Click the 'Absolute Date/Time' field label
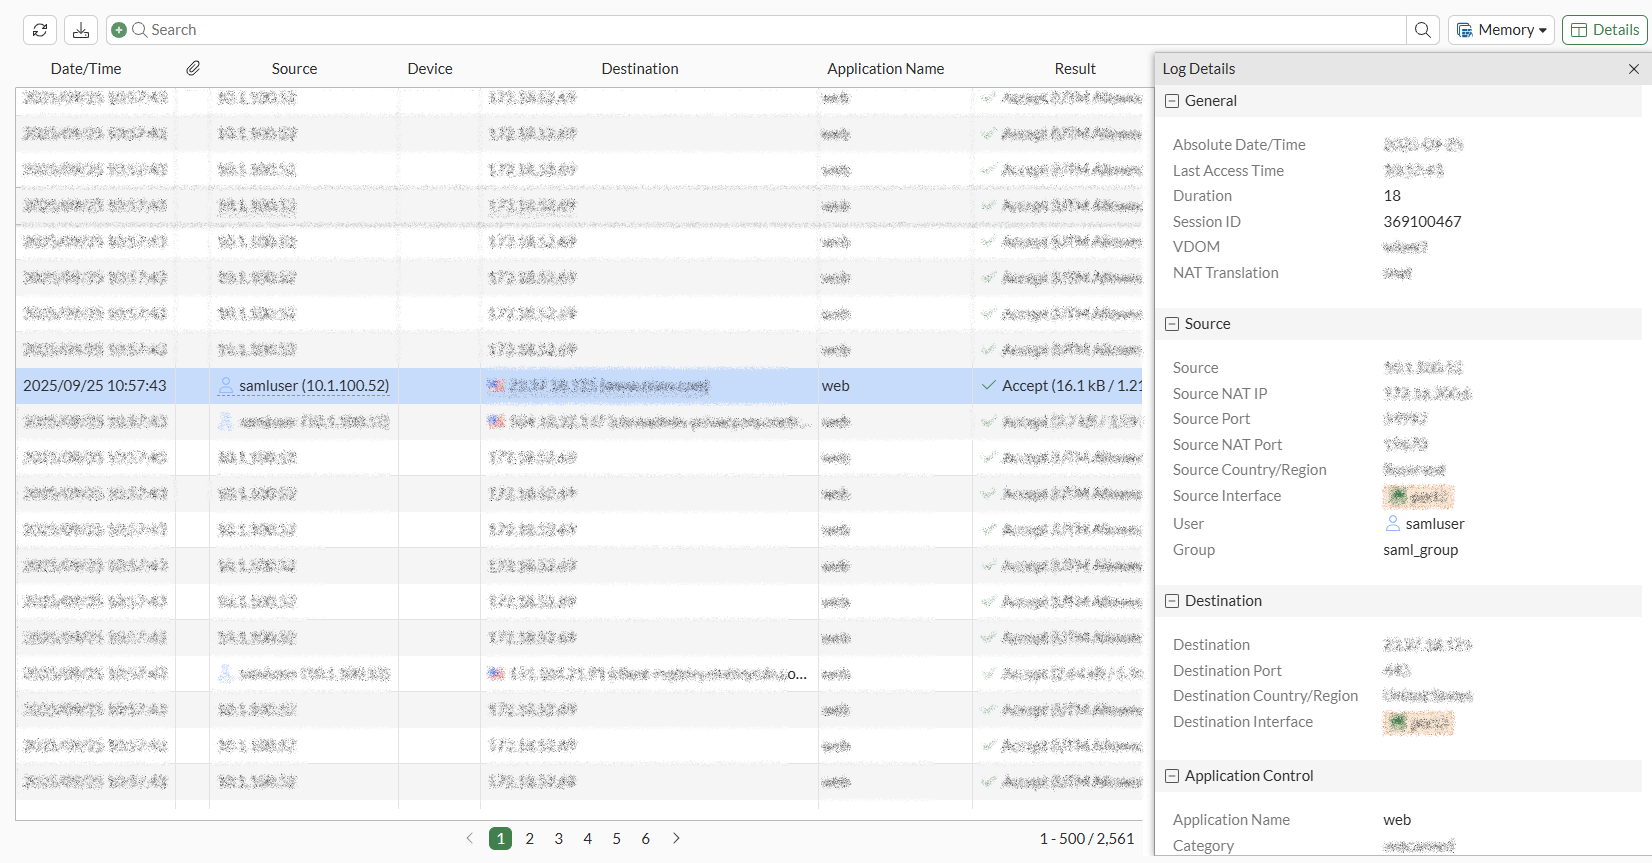 (x=1239, y=145)
